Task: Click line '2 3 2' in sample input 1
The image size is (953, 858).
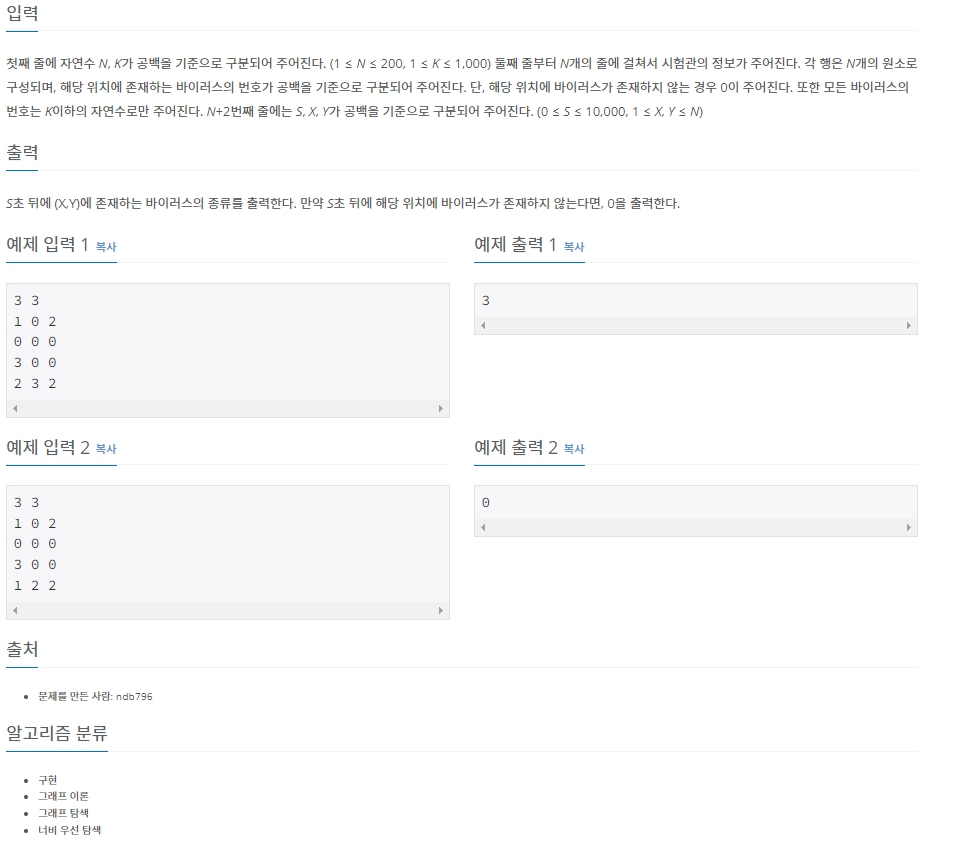Action: (x=35, y=383)
